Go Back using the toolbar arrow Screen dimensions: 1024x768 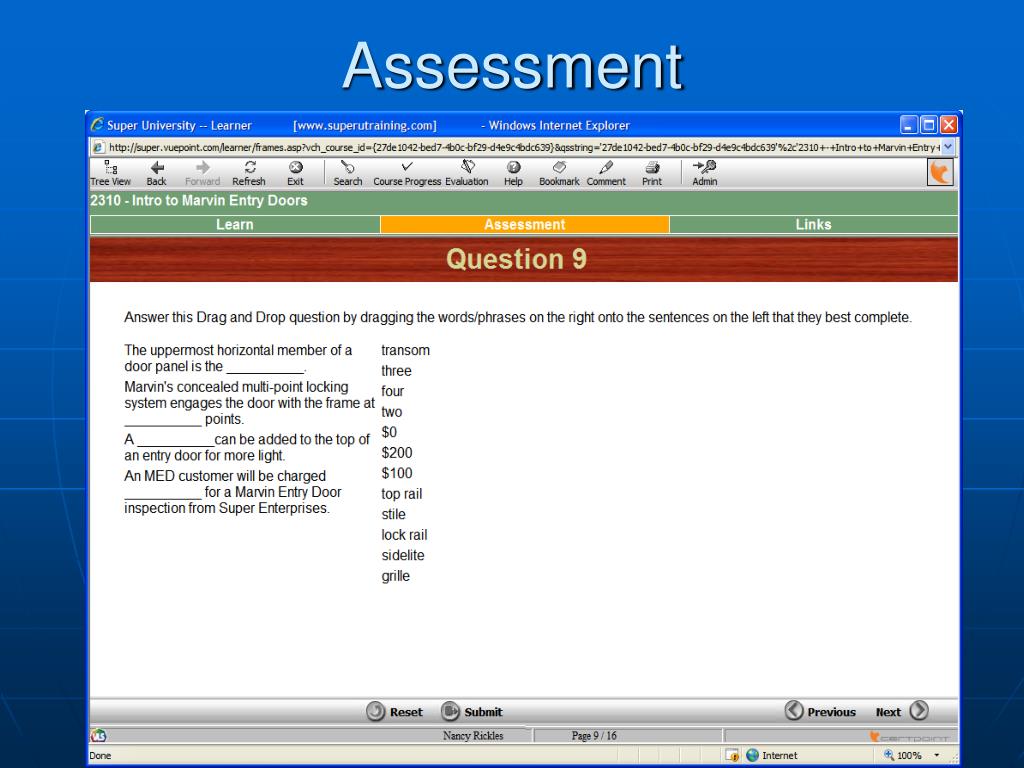156,174
